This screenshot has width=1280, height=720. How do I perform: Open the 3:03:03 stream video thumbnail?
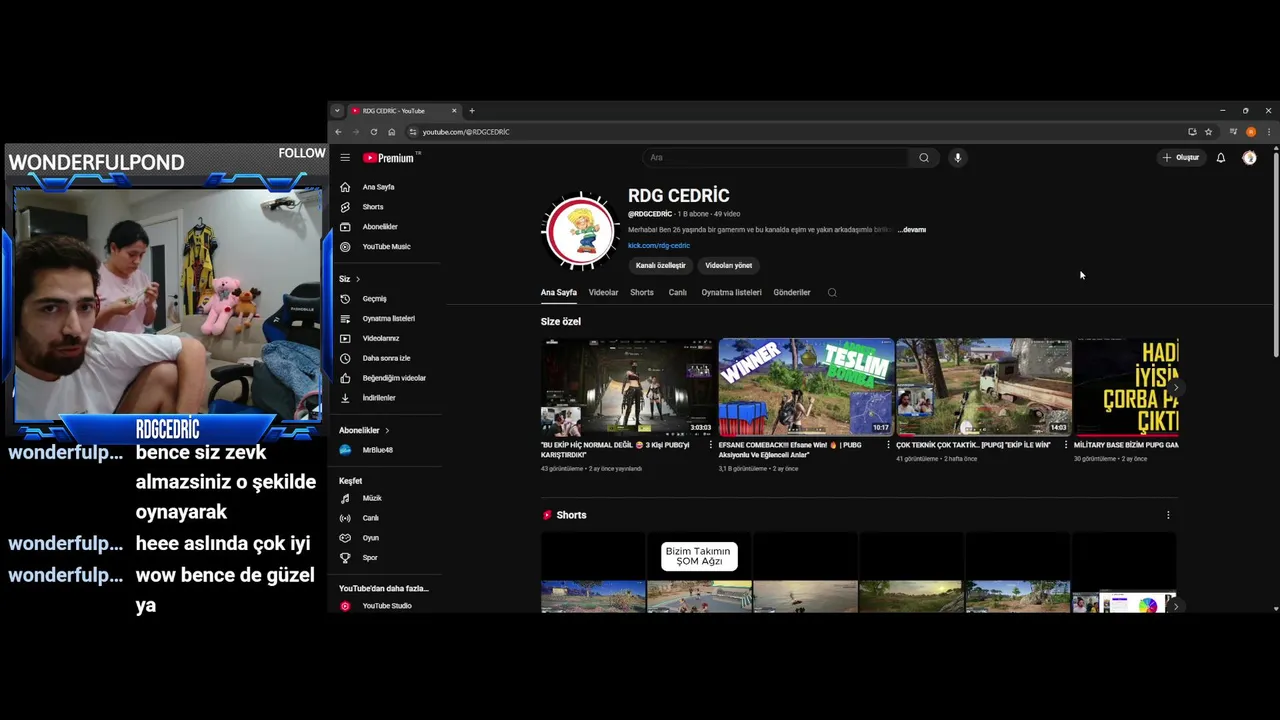pyautogui.click(x=627, y=387)
